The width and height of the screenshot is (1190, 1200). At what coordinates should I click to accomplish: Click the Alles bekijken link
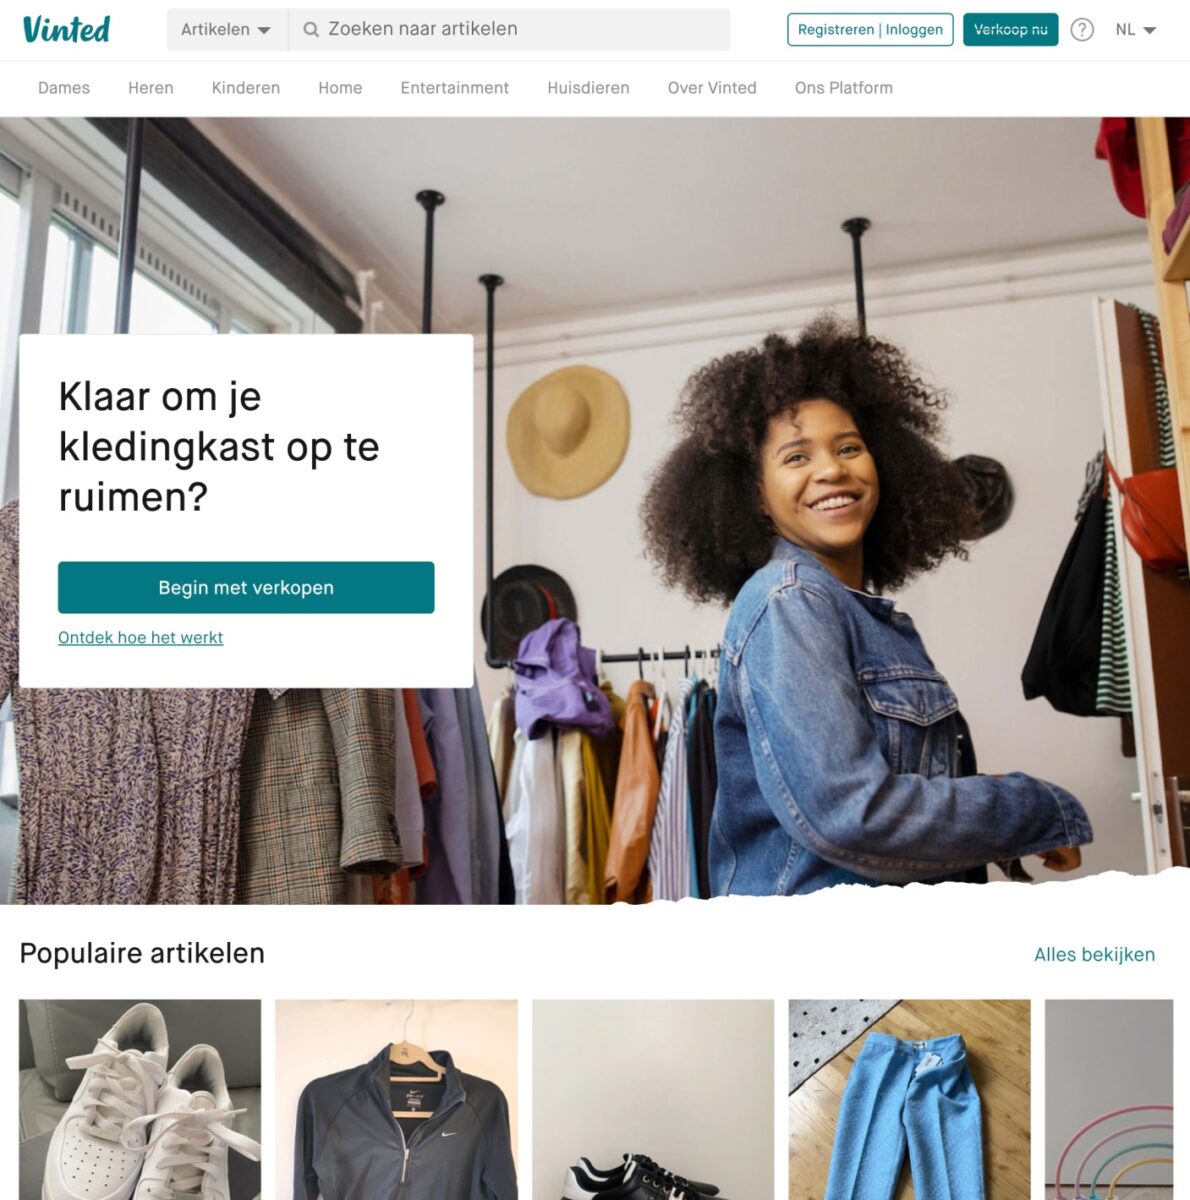point(1094,955)
